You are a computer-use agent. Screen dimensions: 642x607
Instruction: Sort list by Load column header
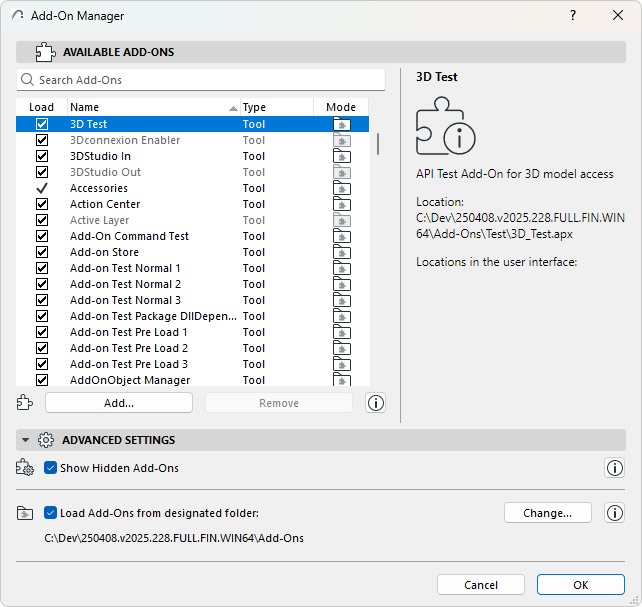click(41, 107)
